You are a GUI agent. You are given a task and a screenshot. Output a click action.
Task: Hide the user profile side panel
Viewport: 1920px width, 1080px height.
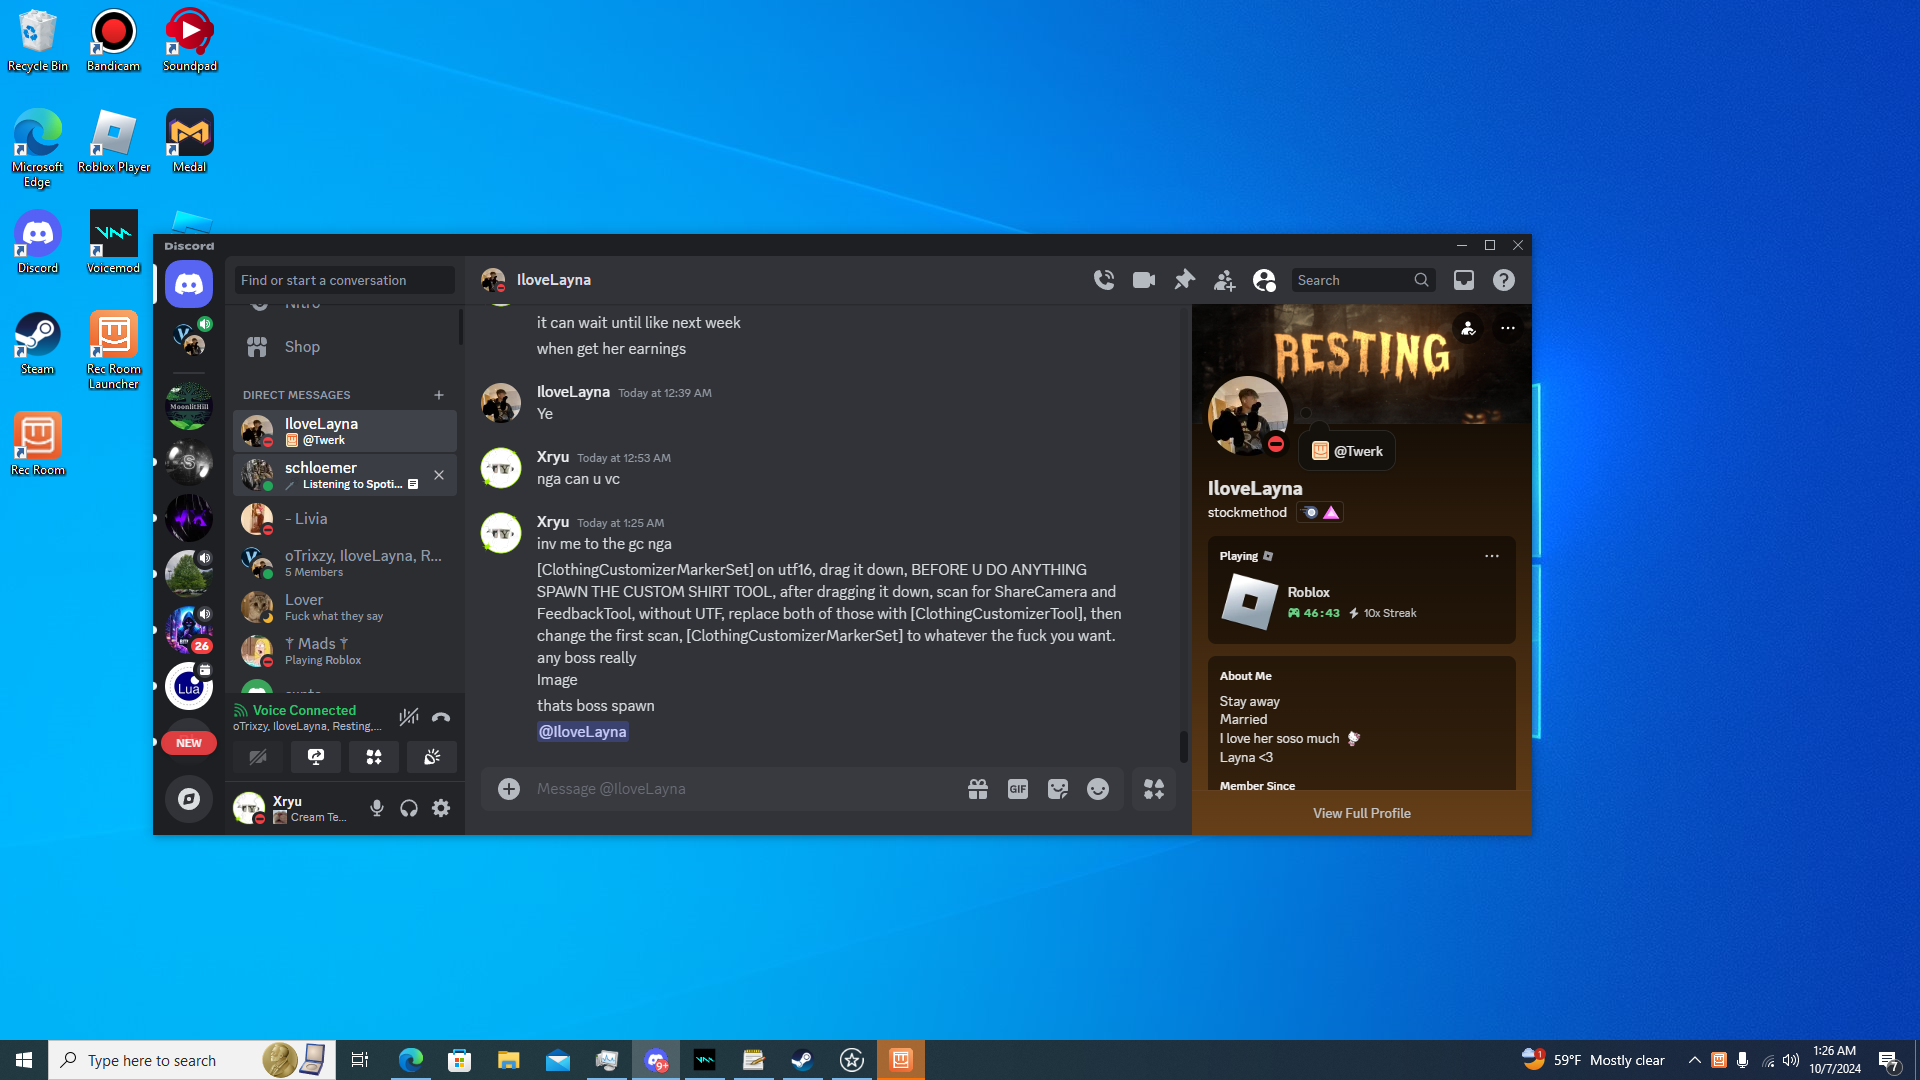(1264, 280)
